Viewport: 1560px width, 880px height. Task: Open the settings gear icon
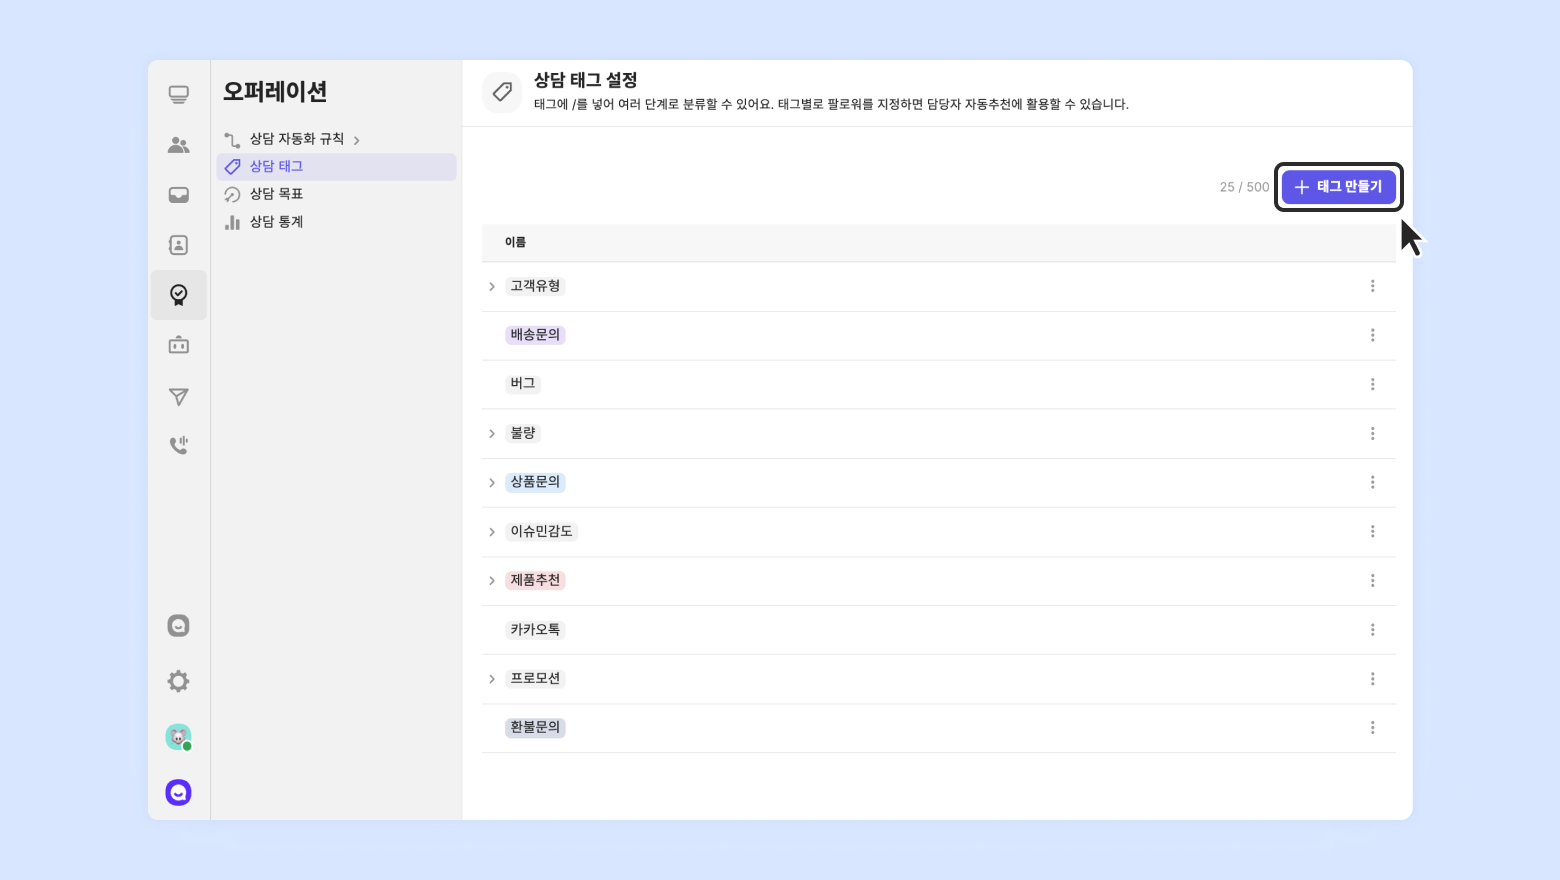coord(178,681)
